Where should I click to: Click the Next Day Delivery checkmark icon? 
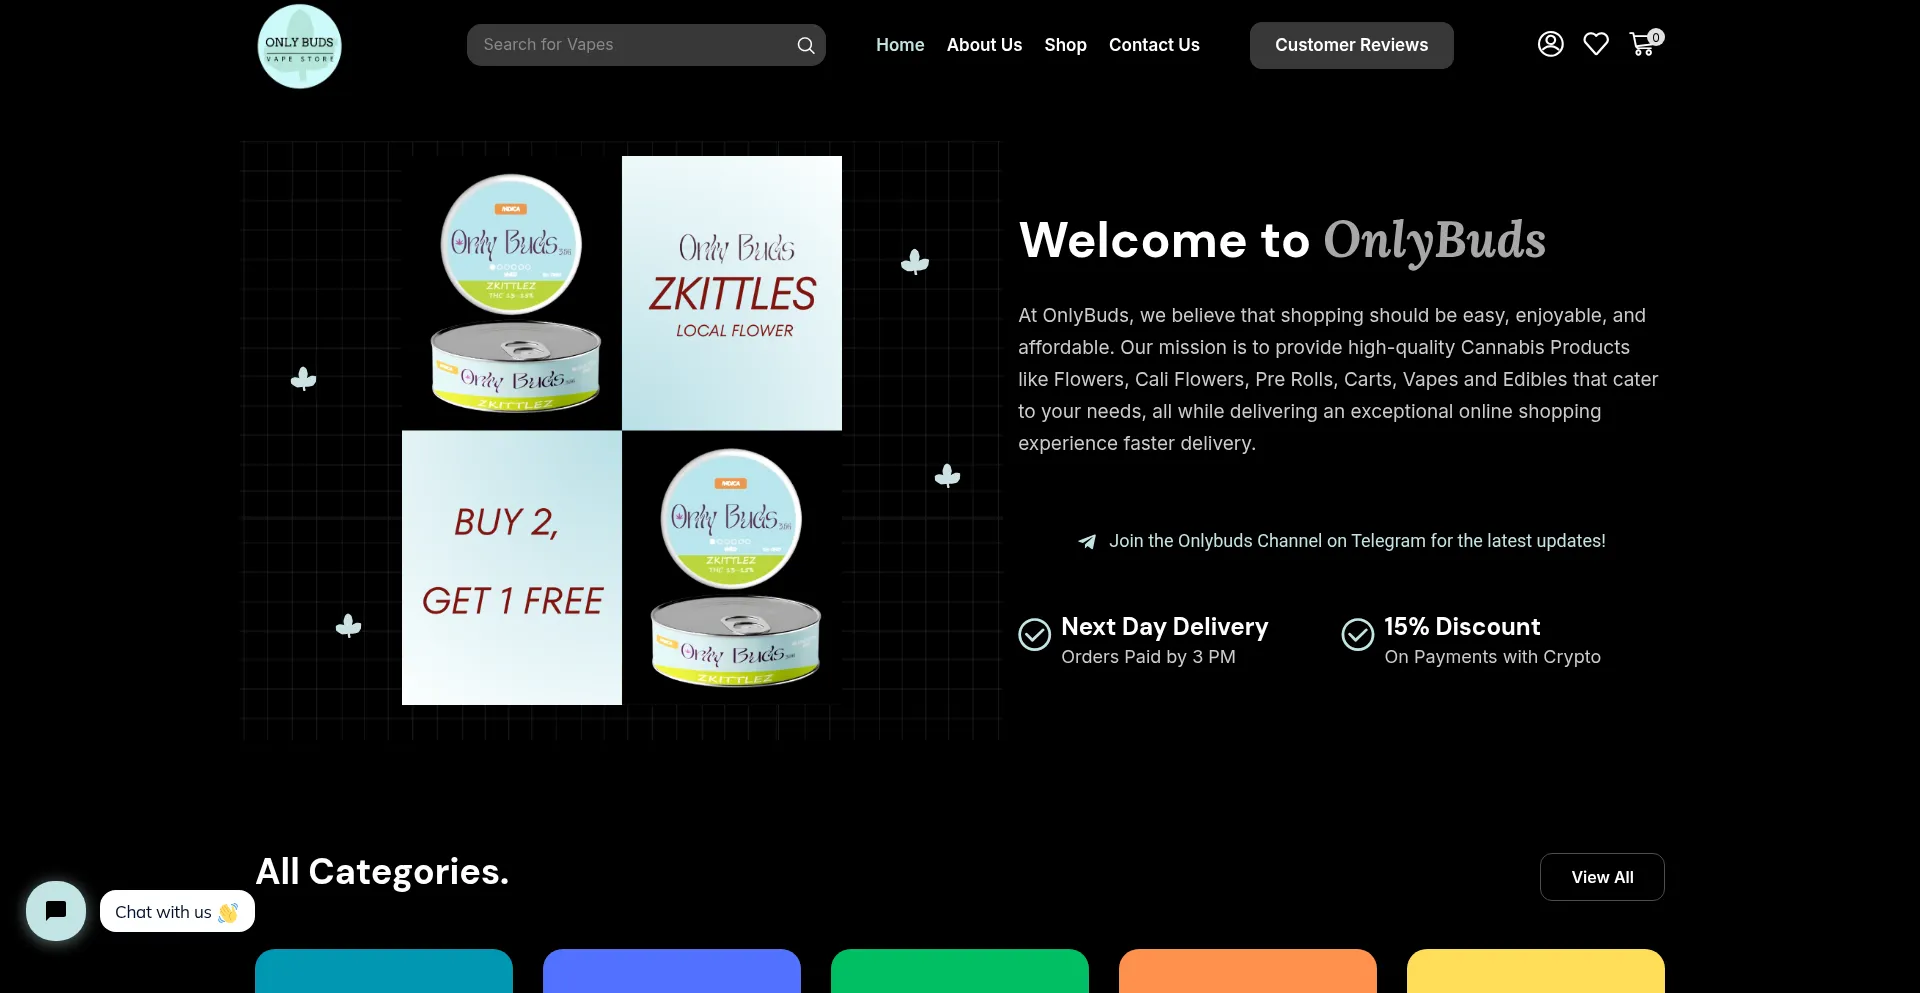[x=1034, y=634]
